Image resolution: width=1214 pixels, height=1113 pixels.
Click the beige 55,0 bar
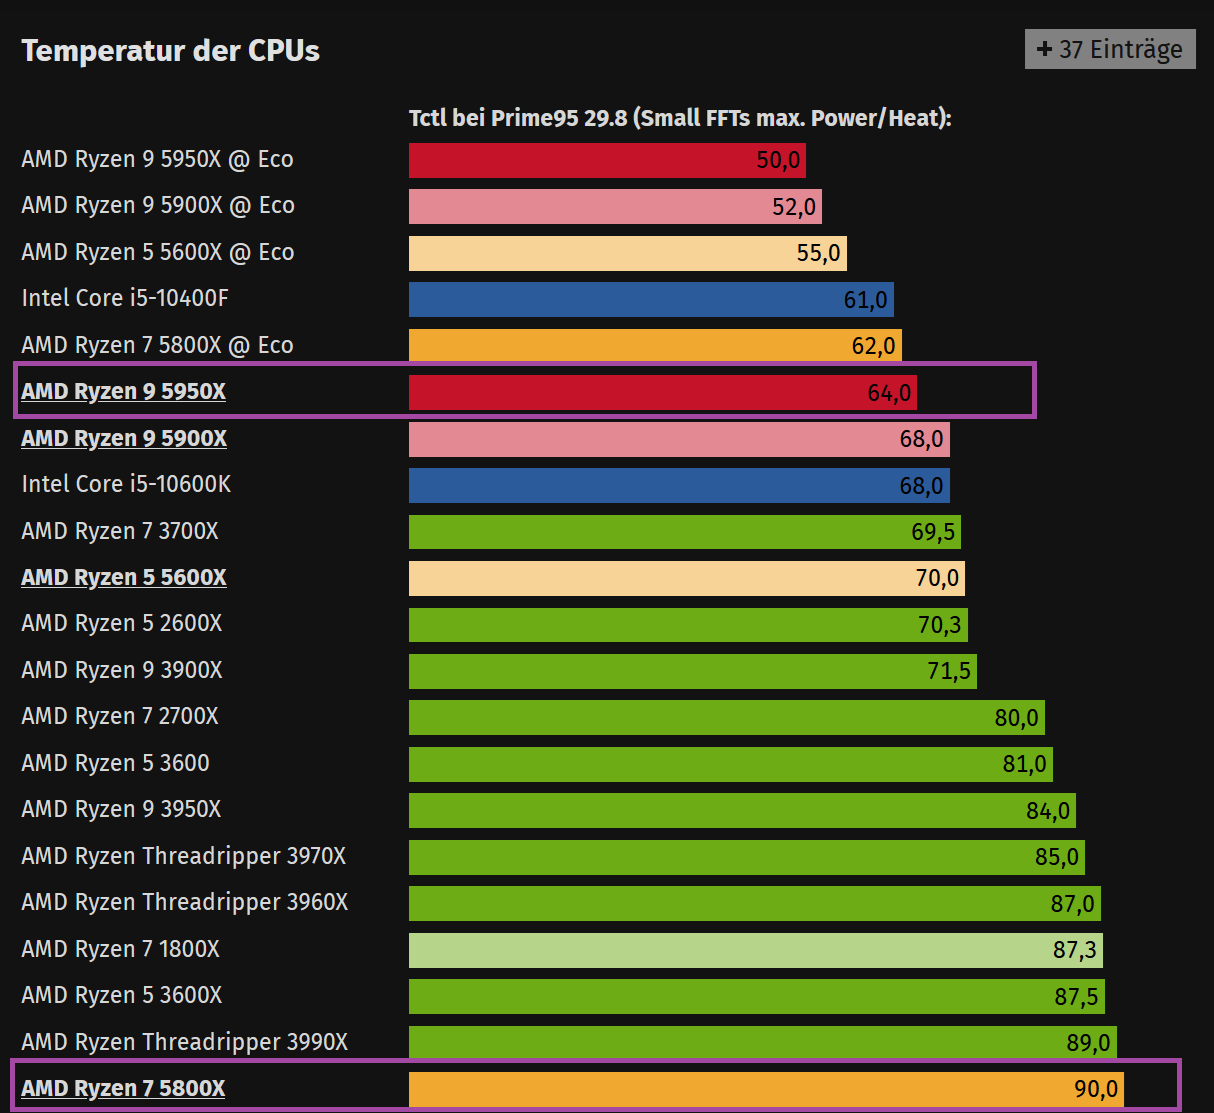click(628, 253)
